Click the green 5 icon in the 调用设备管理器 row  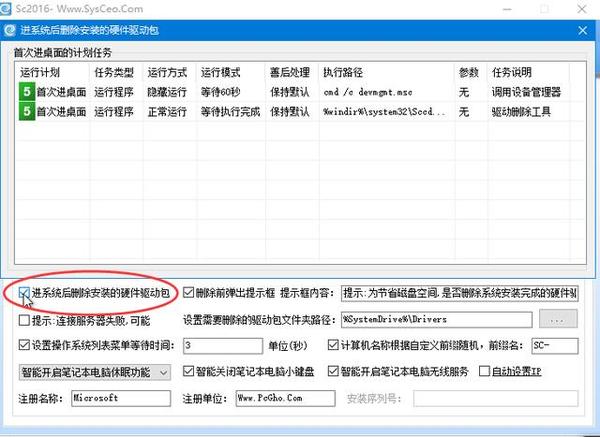(x=27, y=92)
